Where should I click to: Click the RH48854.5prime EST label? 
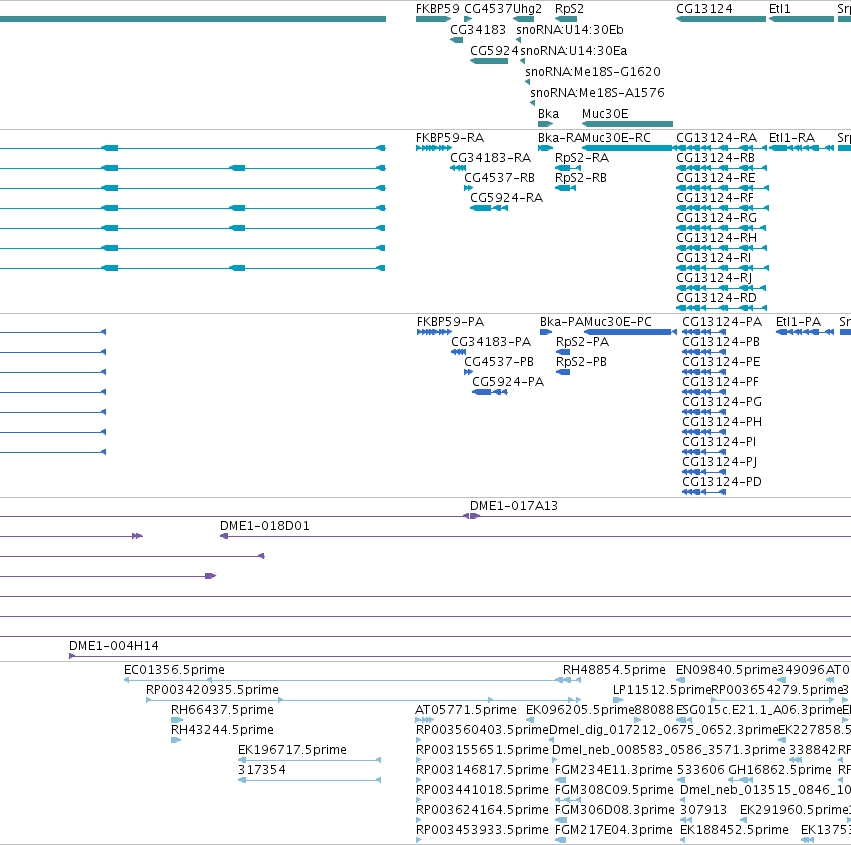(x=614, y=670)
